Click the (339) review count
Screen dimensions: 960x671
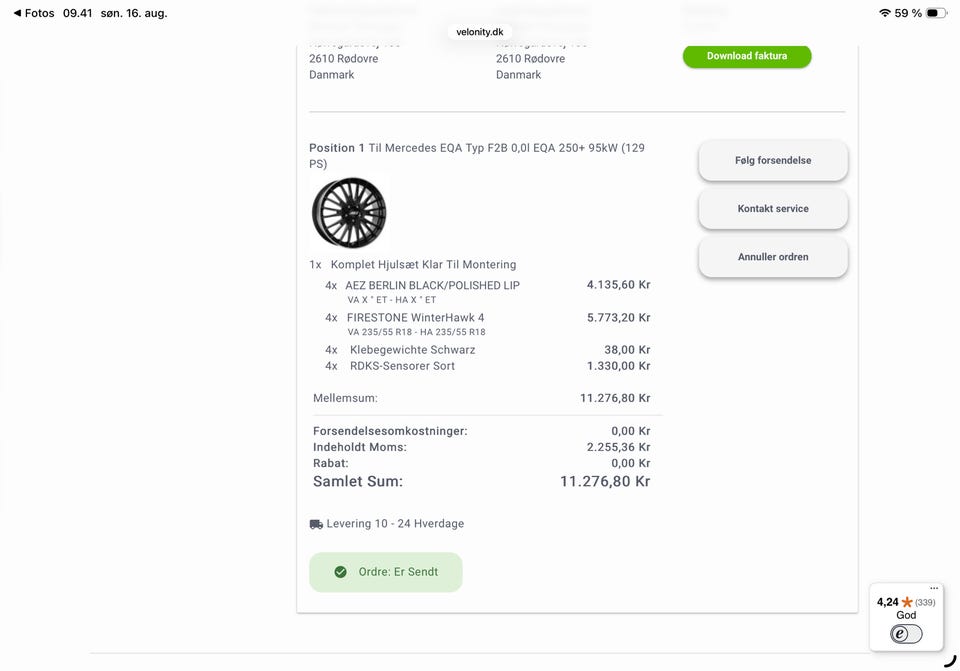pyautogui.click(x=925, y=602)
